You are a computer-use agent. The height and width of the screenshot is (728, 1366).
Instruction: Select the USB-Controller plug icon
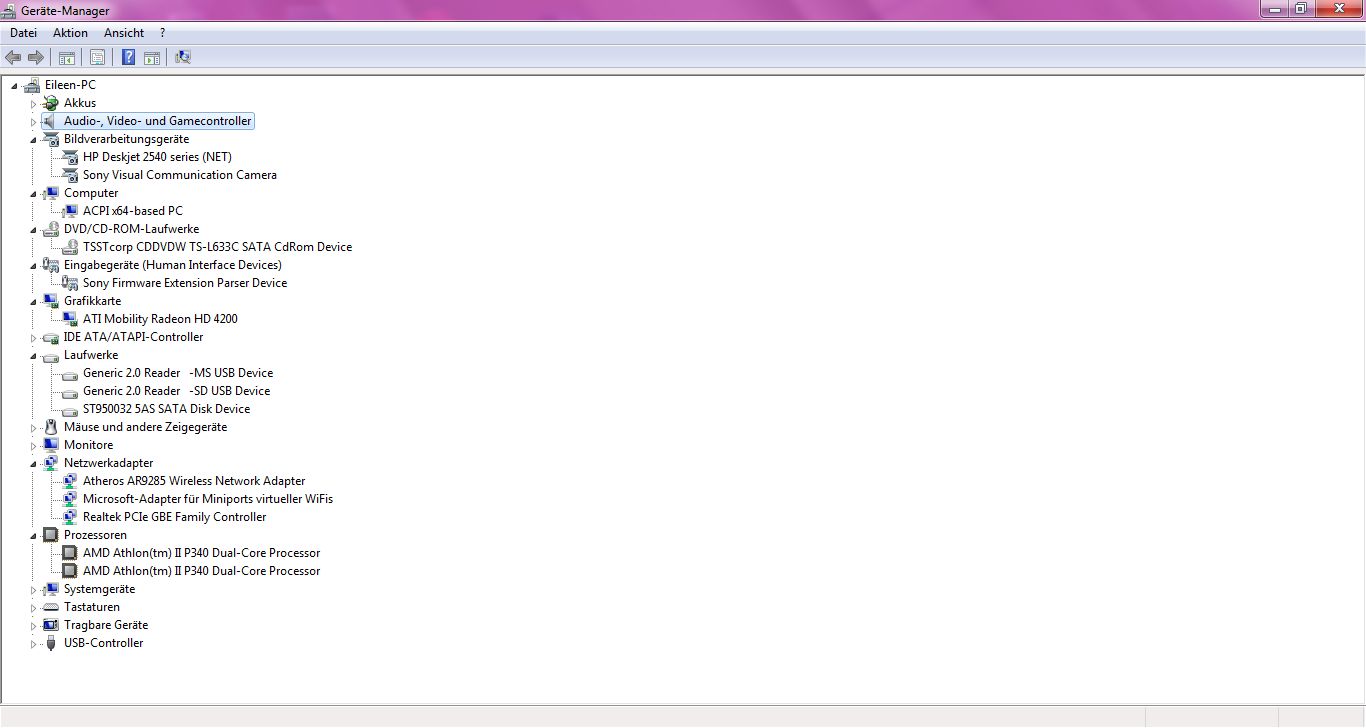[51, 643]
